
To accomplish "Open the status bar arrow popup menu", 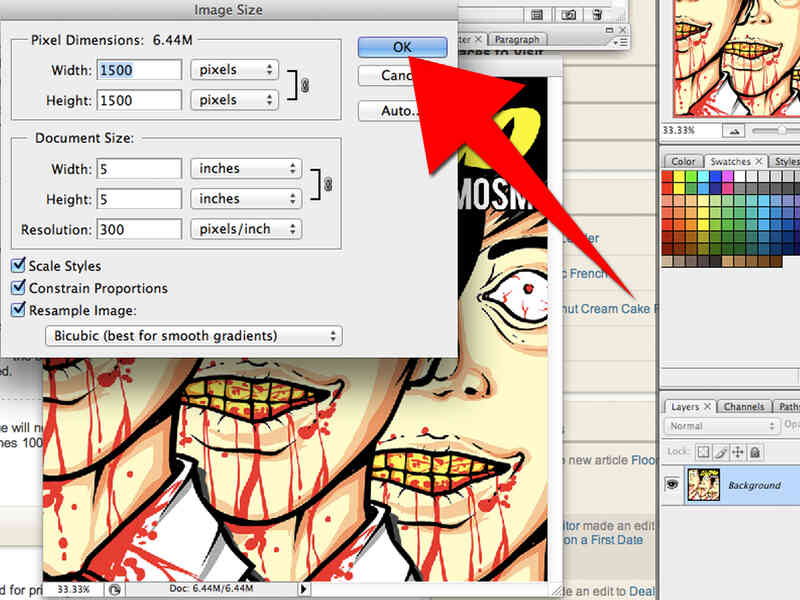I will coord(303,589).
